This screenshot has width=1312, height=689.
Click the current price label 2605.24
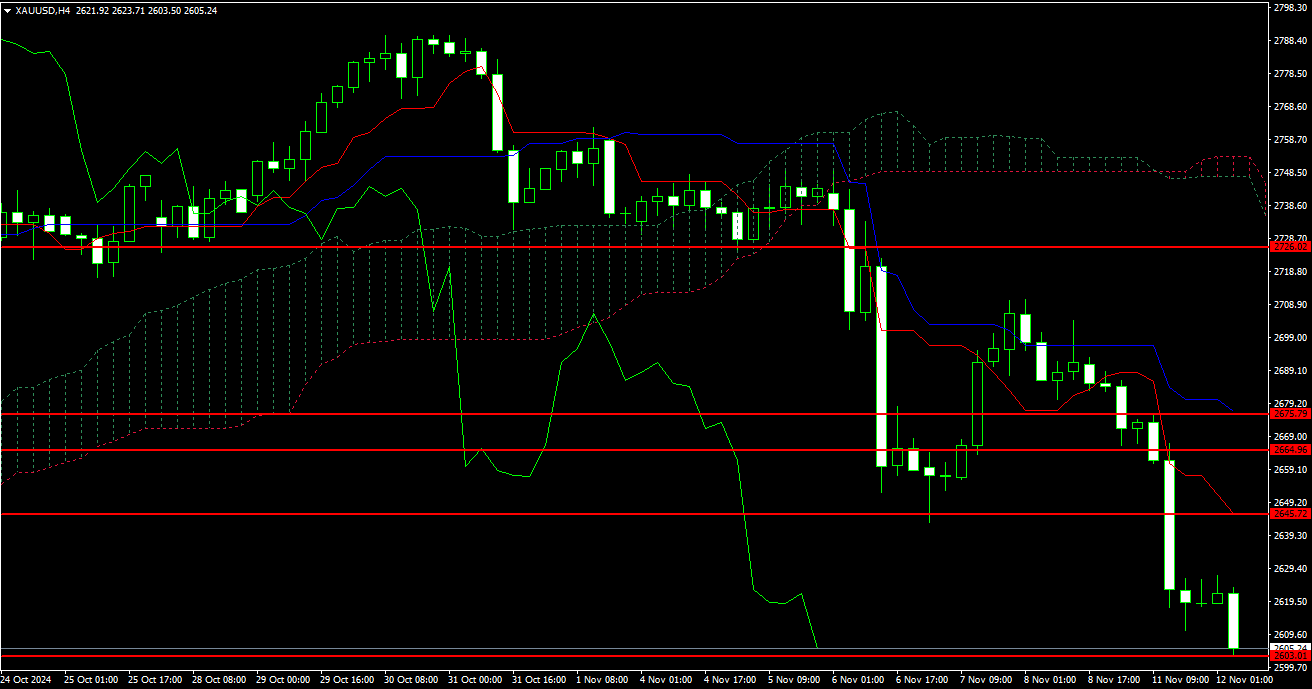tap(1288, 648)
